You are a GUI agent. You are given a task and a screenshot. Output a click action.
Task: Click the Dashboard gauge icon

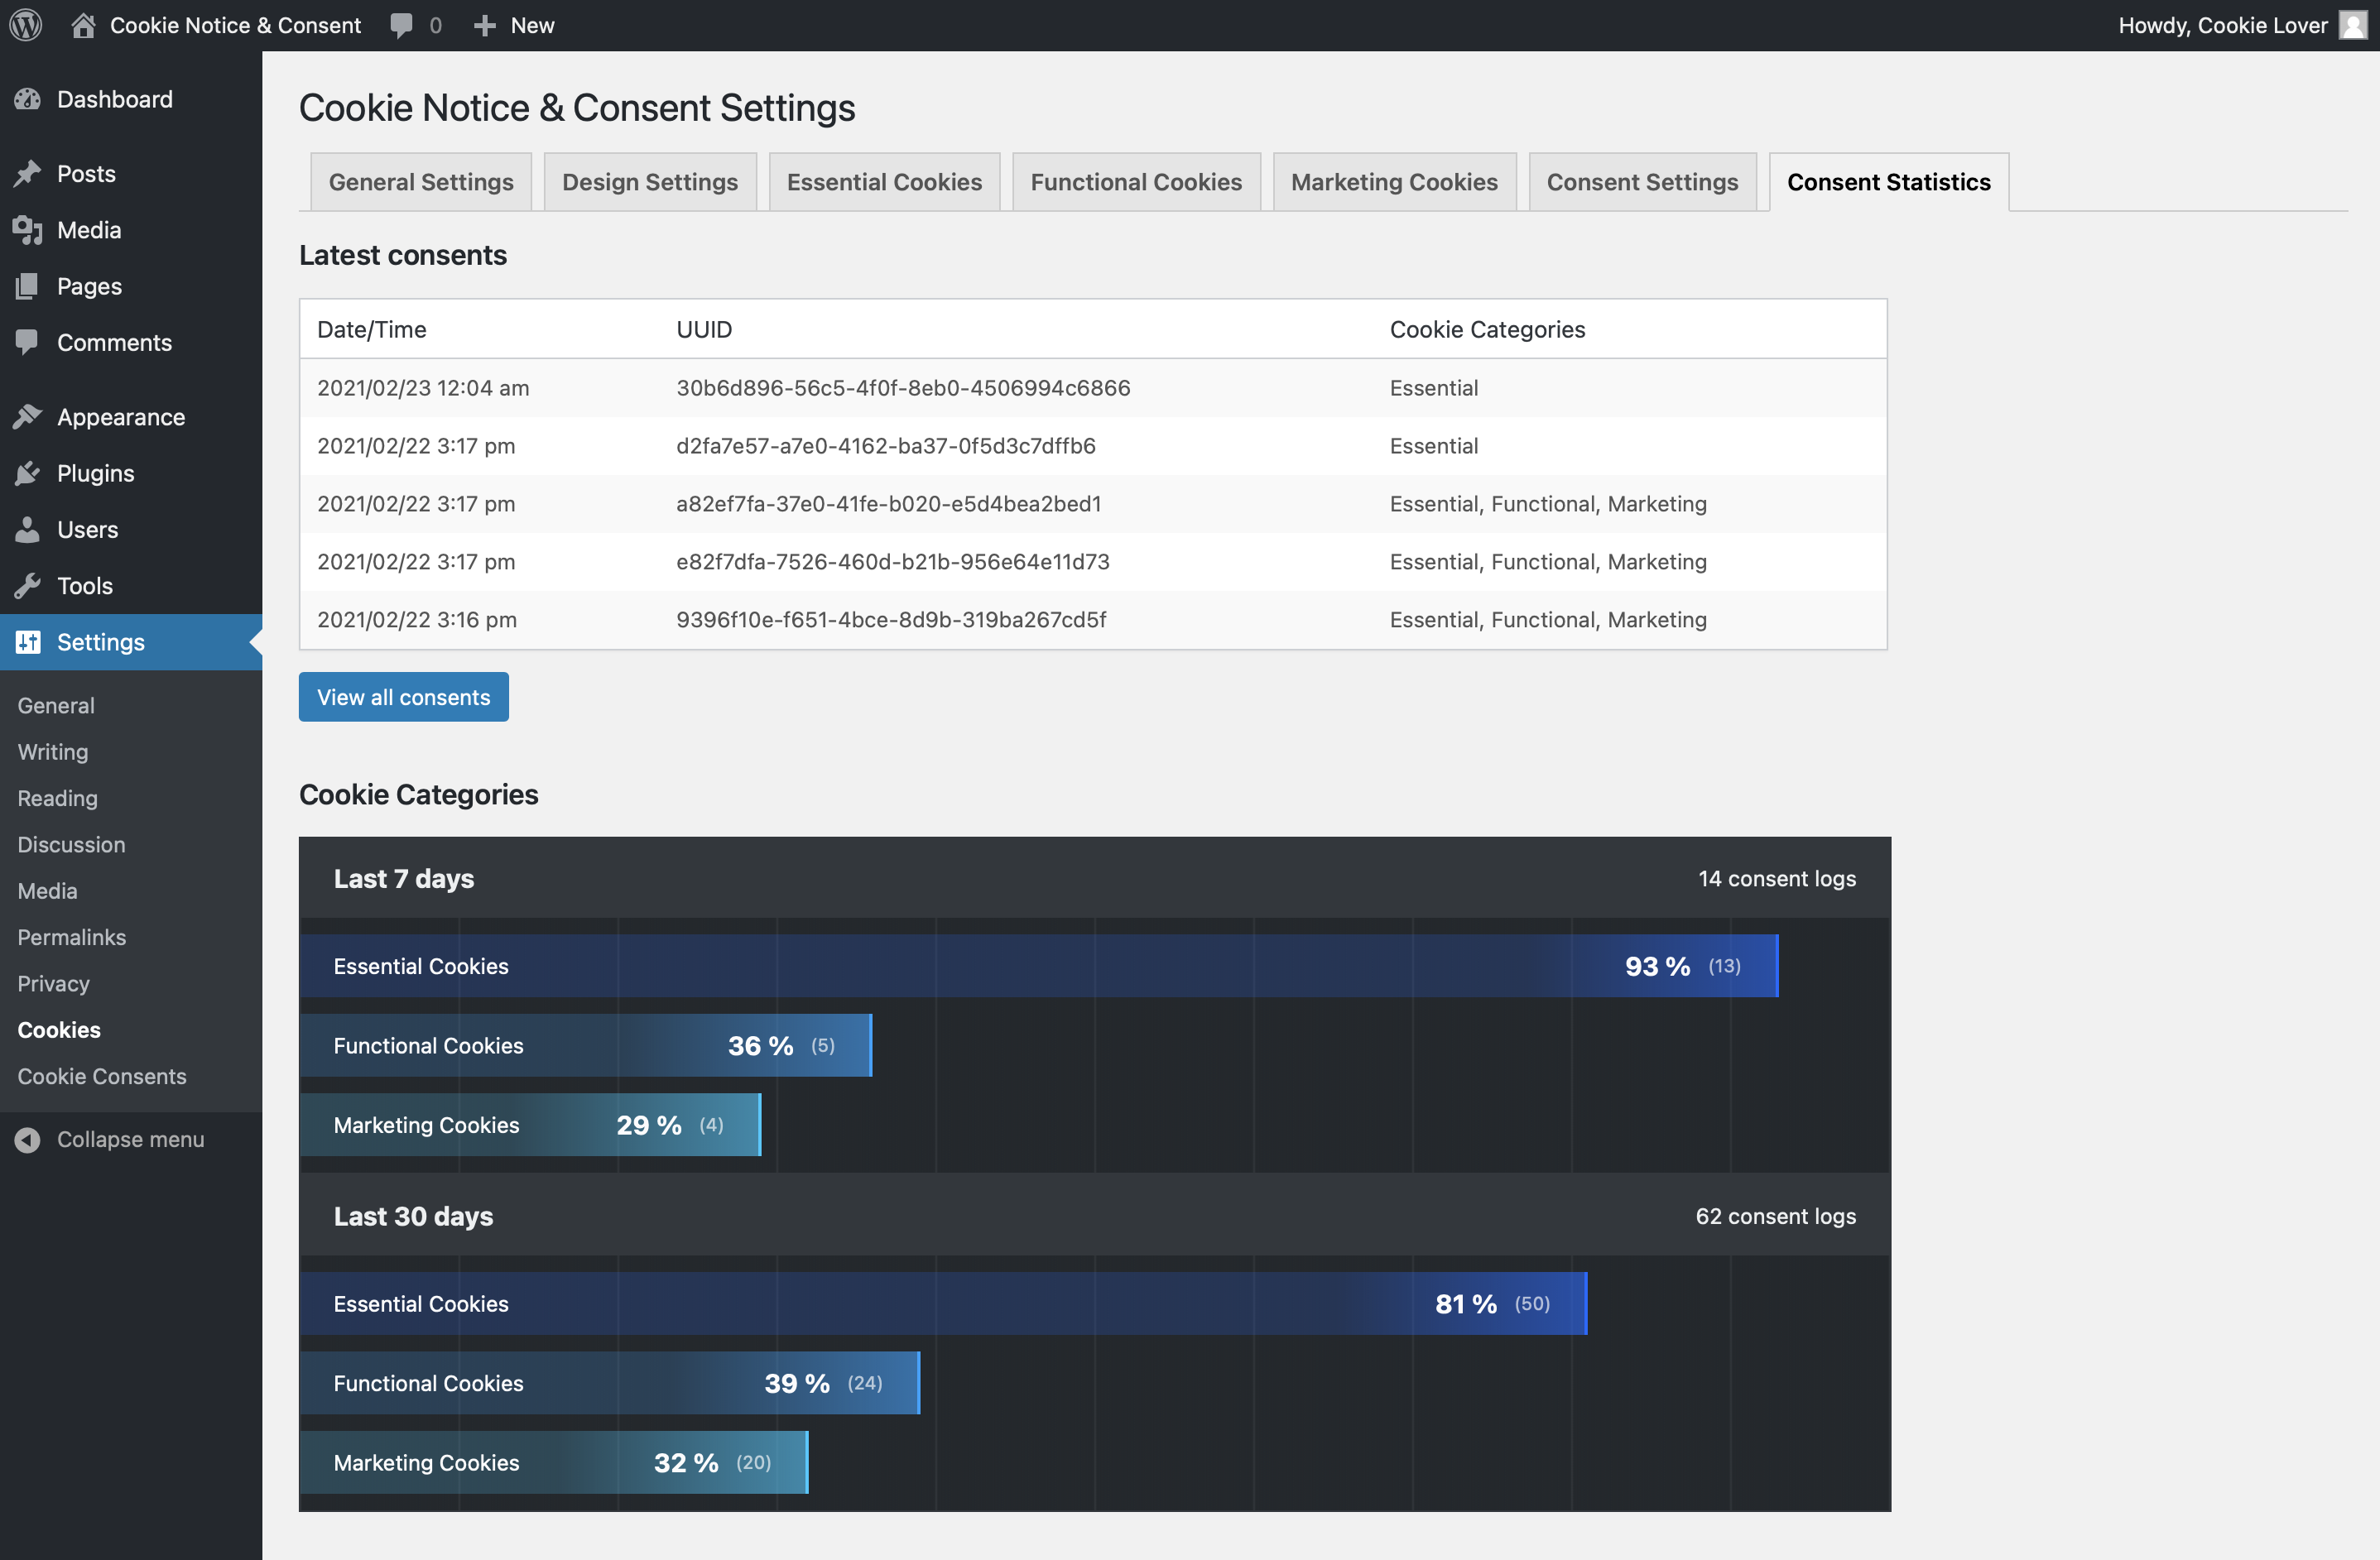tap(28, 99)
